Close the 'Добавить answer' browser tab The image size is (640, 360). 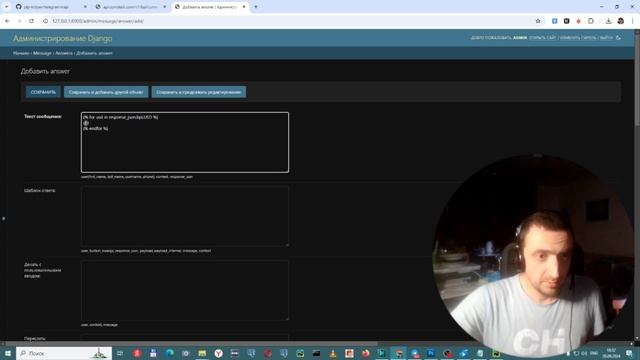click(244, 7)
